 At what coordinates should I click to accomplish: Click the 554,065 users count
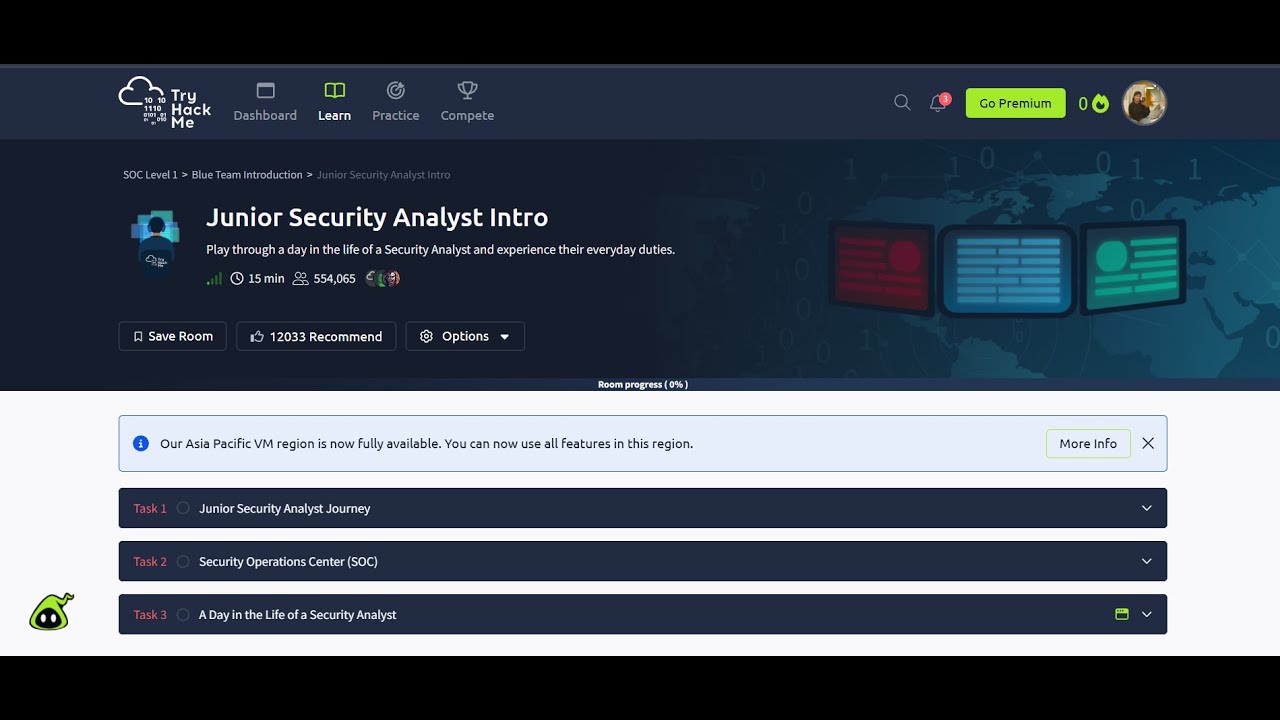pyautogui.click(x=324, y=278)
